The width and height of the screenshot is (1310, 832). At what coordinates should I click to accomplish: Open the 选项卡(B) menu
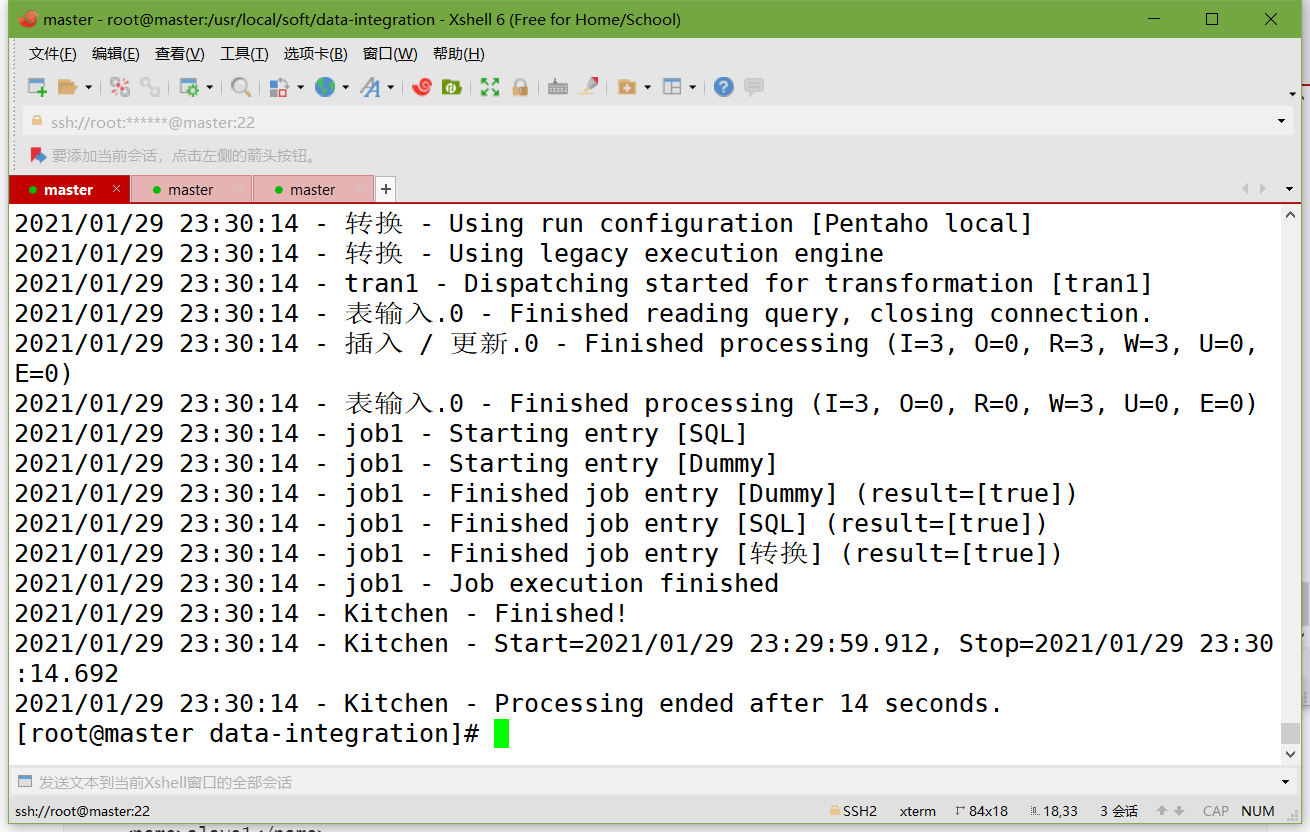315,54
